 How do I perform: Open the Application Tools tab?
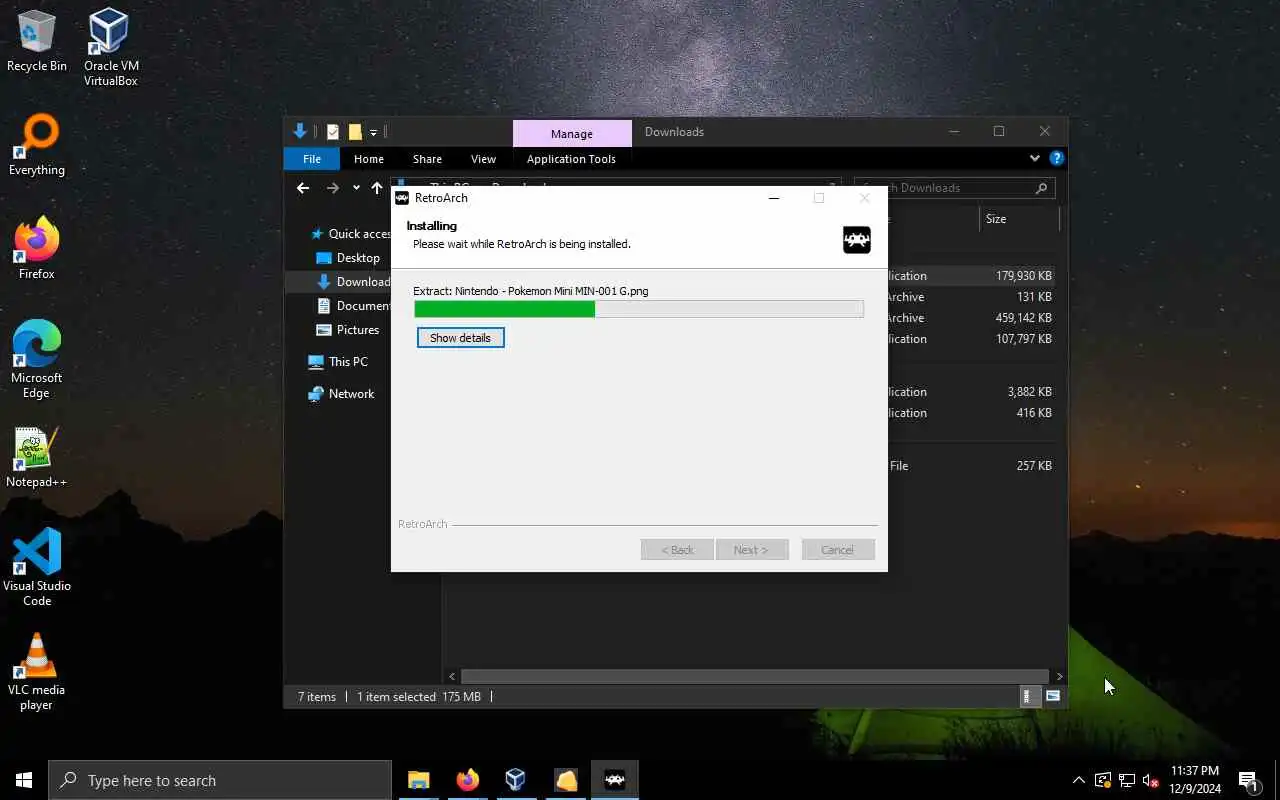point(571,159)
